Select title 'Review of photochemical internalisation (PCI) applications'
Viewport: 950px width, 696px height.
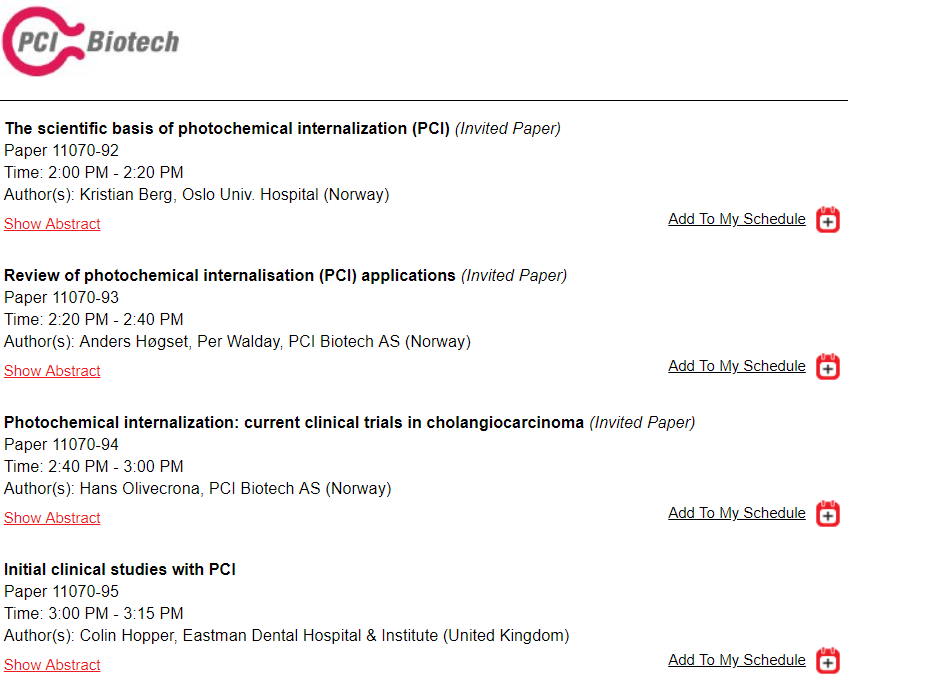click(x=230, y=276)
